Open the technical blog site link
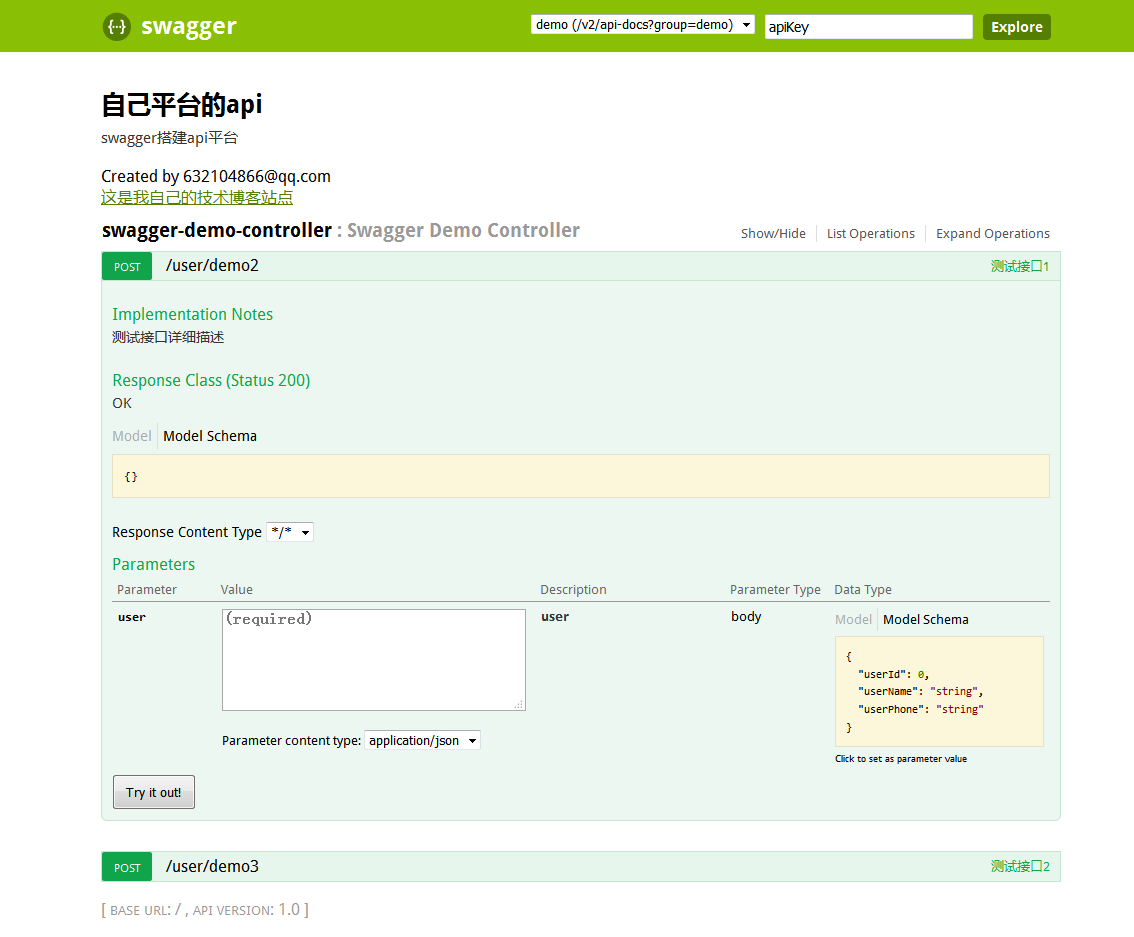 [x=197, y=197]
